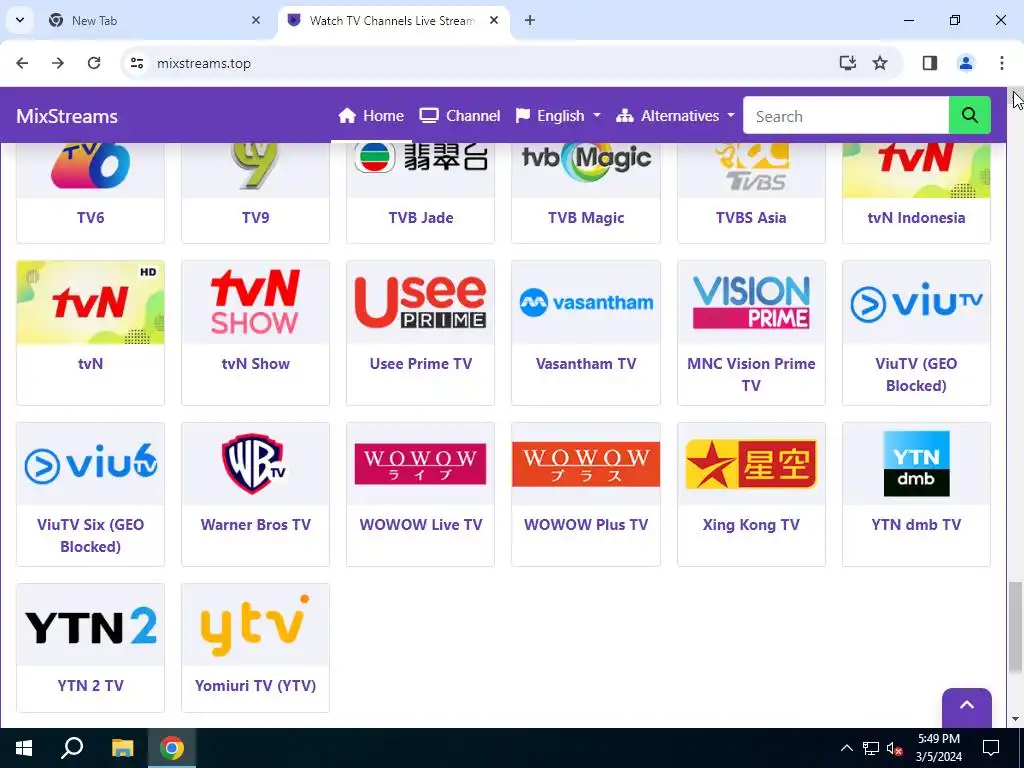Reload the page with refresh icon
The height and width of the screenshot is (768, 1024).
[94, 63]
